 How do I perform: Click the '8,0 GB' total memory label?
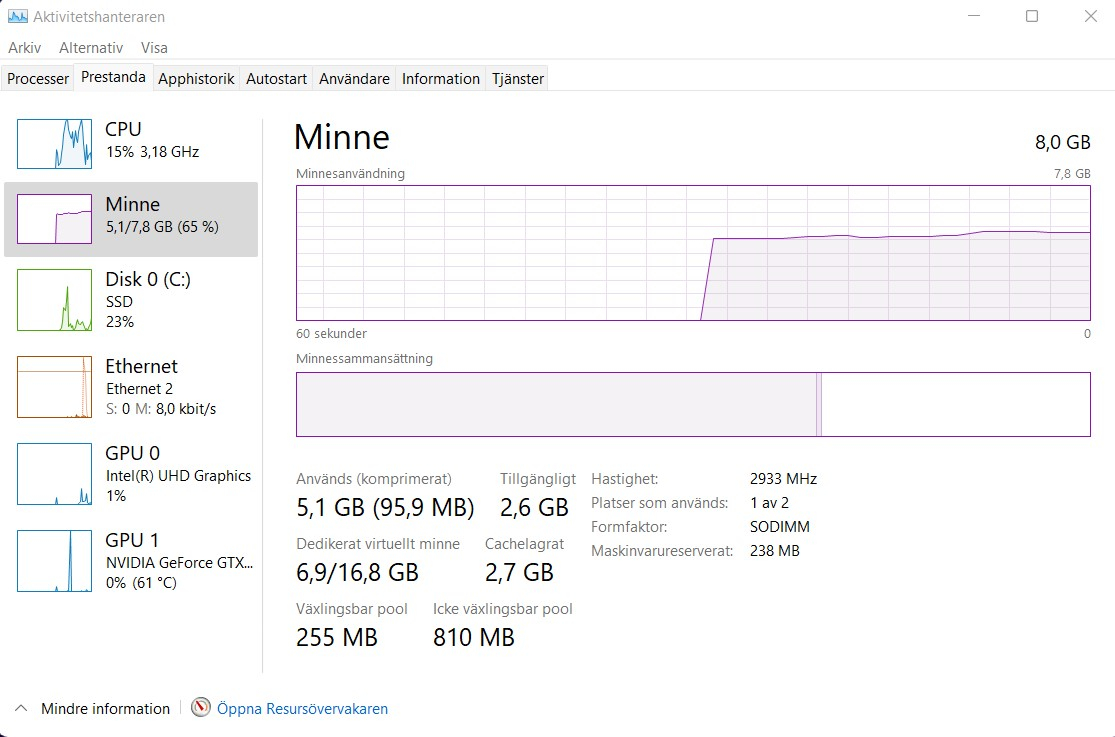click(1062, 142)
